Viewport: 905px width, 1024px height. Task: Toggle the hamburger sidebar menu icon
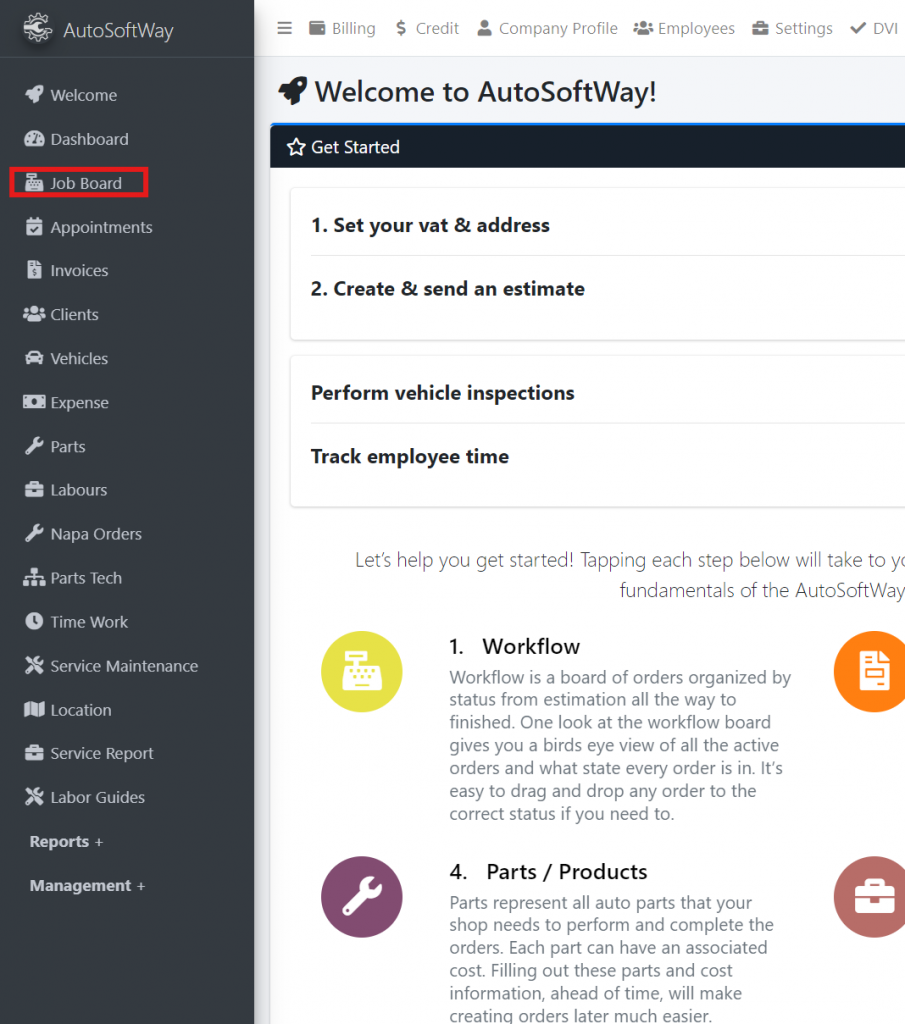coord(285,28)
